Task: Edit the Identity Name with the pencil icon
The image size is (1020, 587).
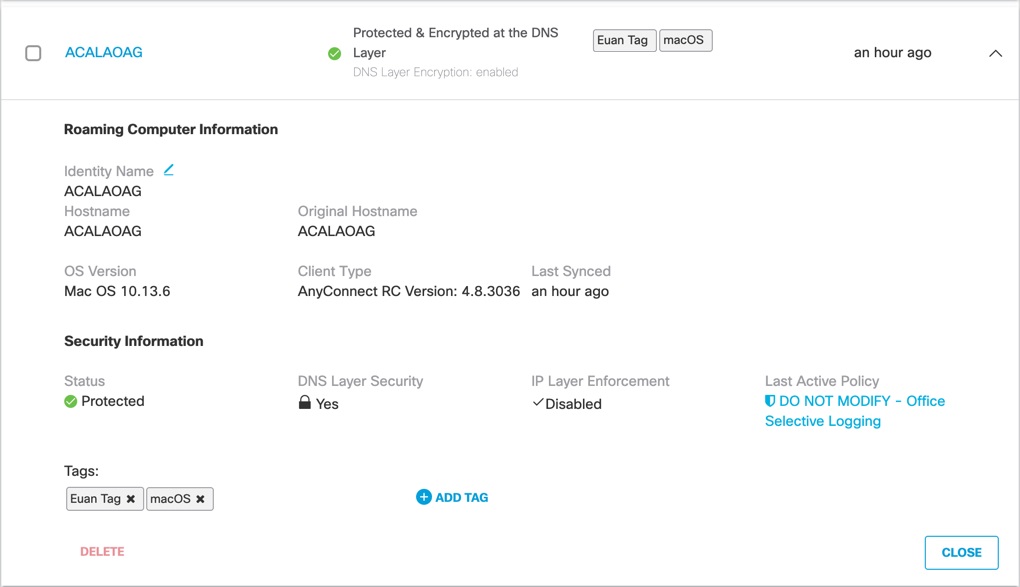Action: tap(168, 170)
